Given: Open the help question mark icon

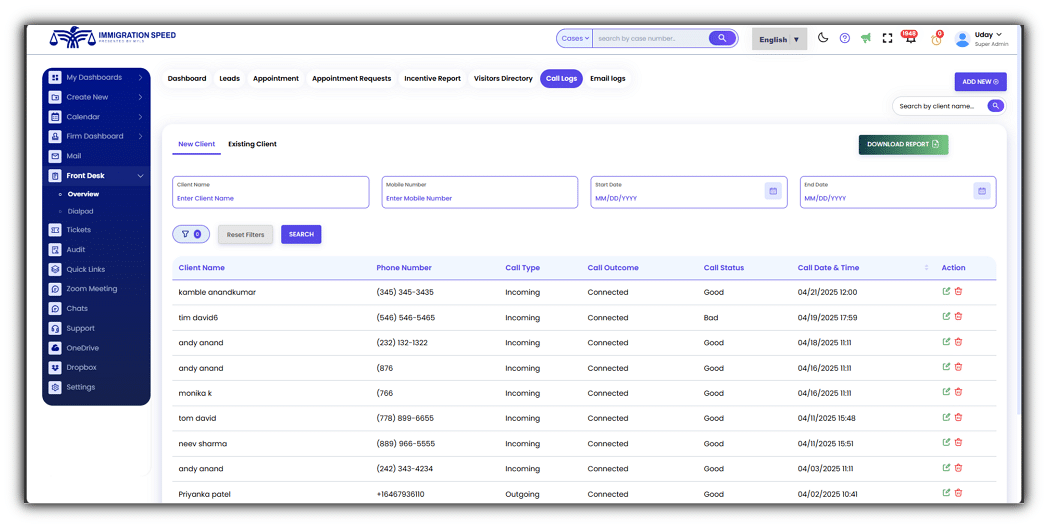Looking at the screenshot, I should click(x=845, y=38).
